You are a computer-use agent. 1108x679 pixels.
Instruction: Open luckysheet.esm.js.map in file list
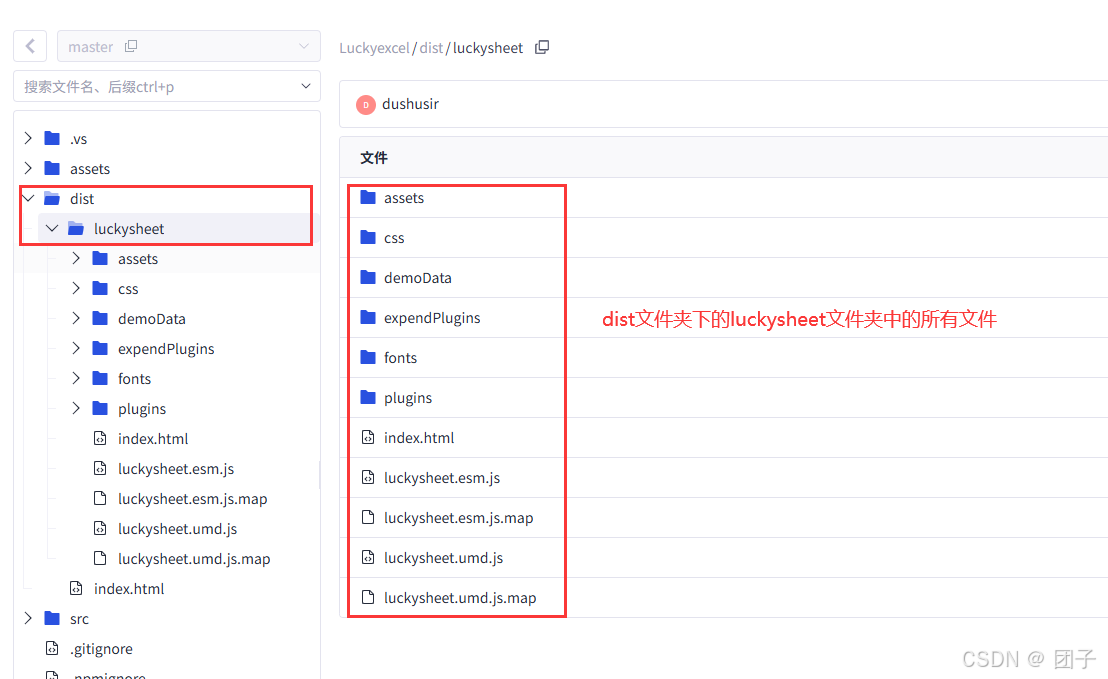[459, 518]
